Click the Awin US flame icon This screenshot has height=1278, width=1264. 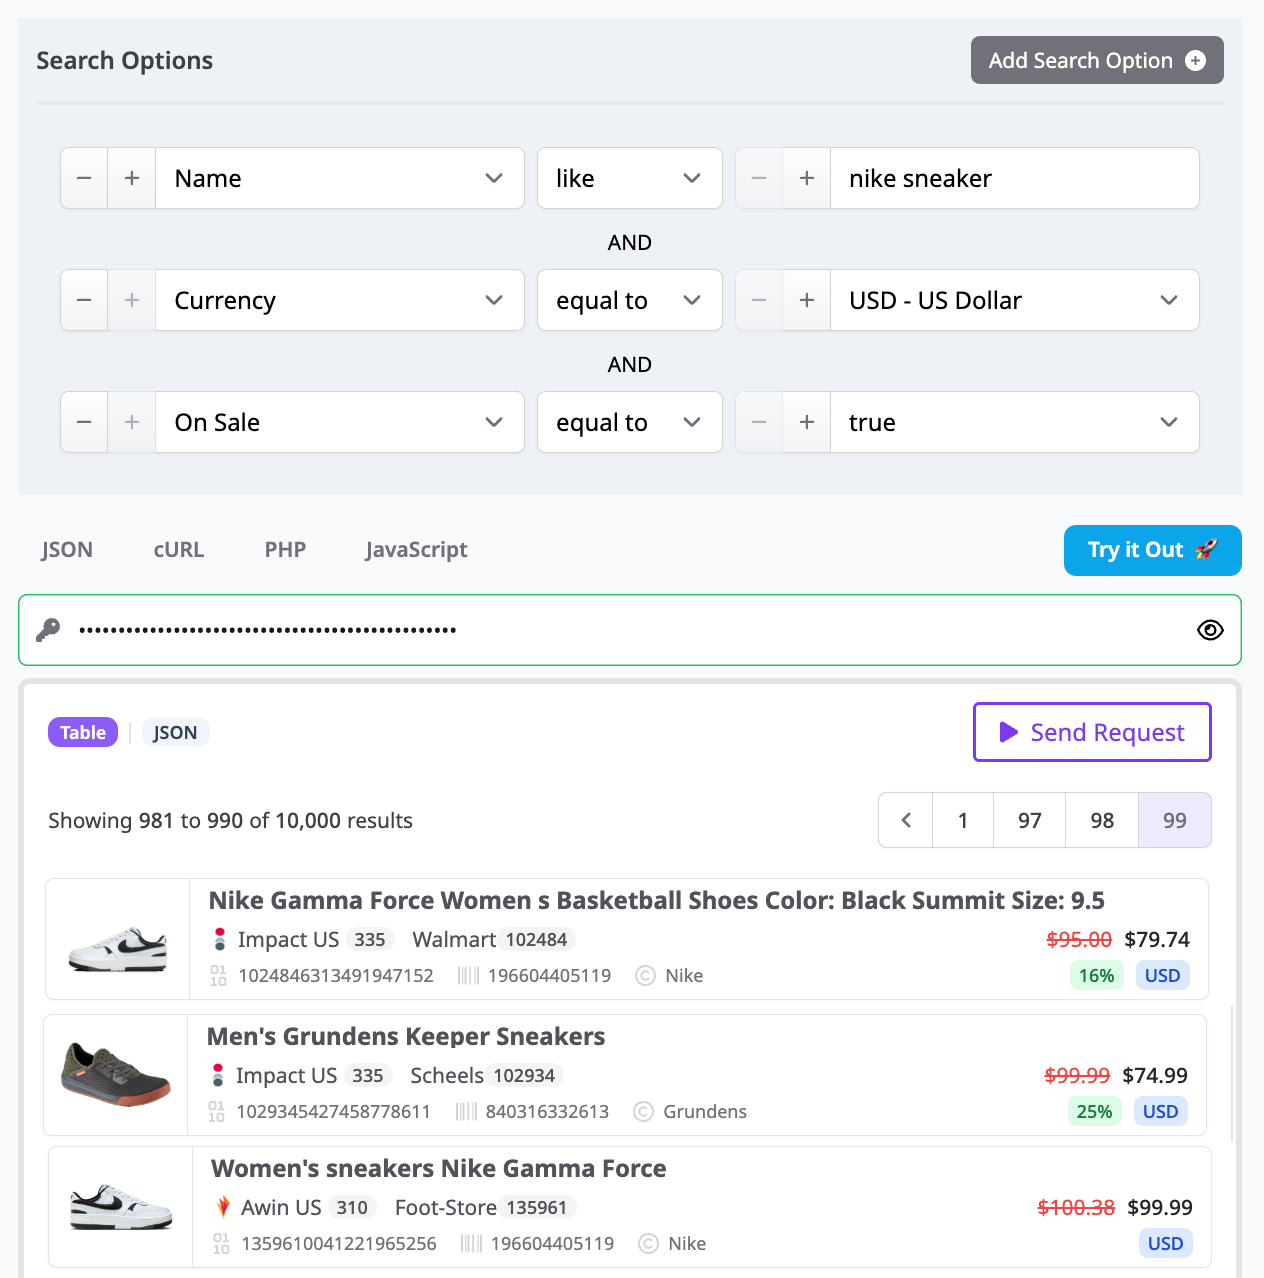point(223,1207)
